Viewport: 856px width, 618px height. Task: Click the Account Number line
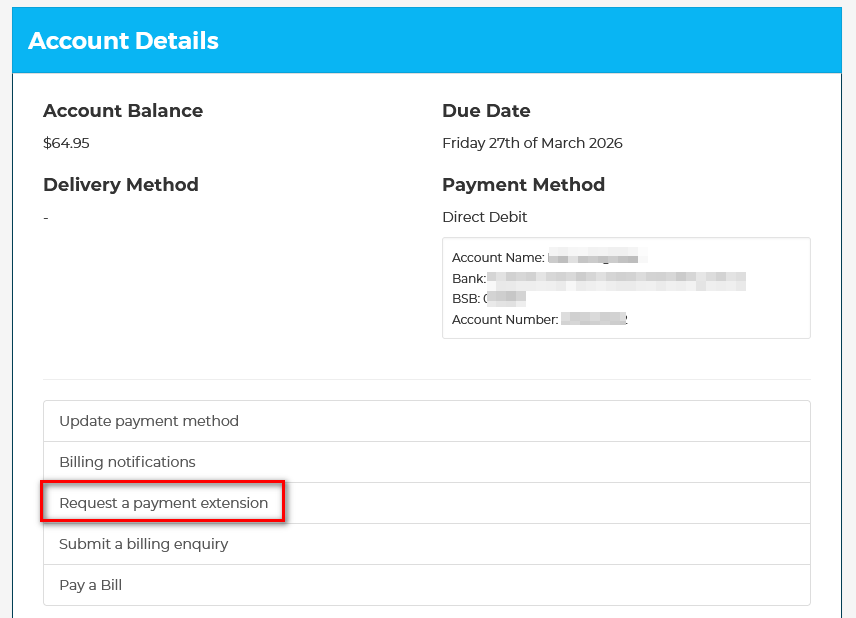[504, 320]
